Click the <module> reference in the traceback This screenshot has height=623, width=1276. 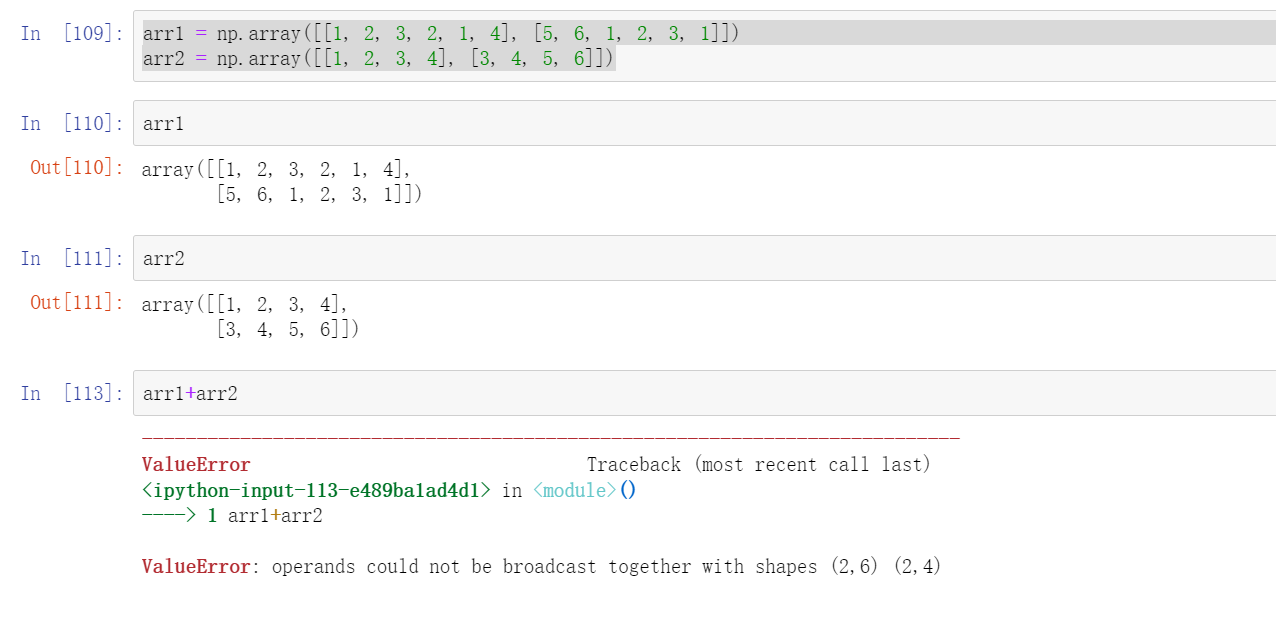pyautogui.click(x=575, y=491)
